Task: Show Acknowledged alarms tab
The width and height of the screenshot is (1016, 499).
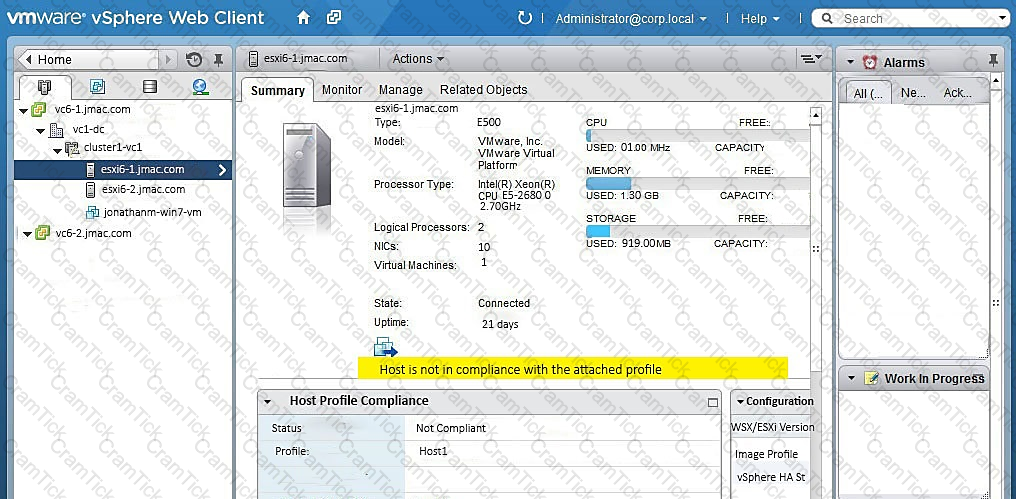Action: (958, 93)
